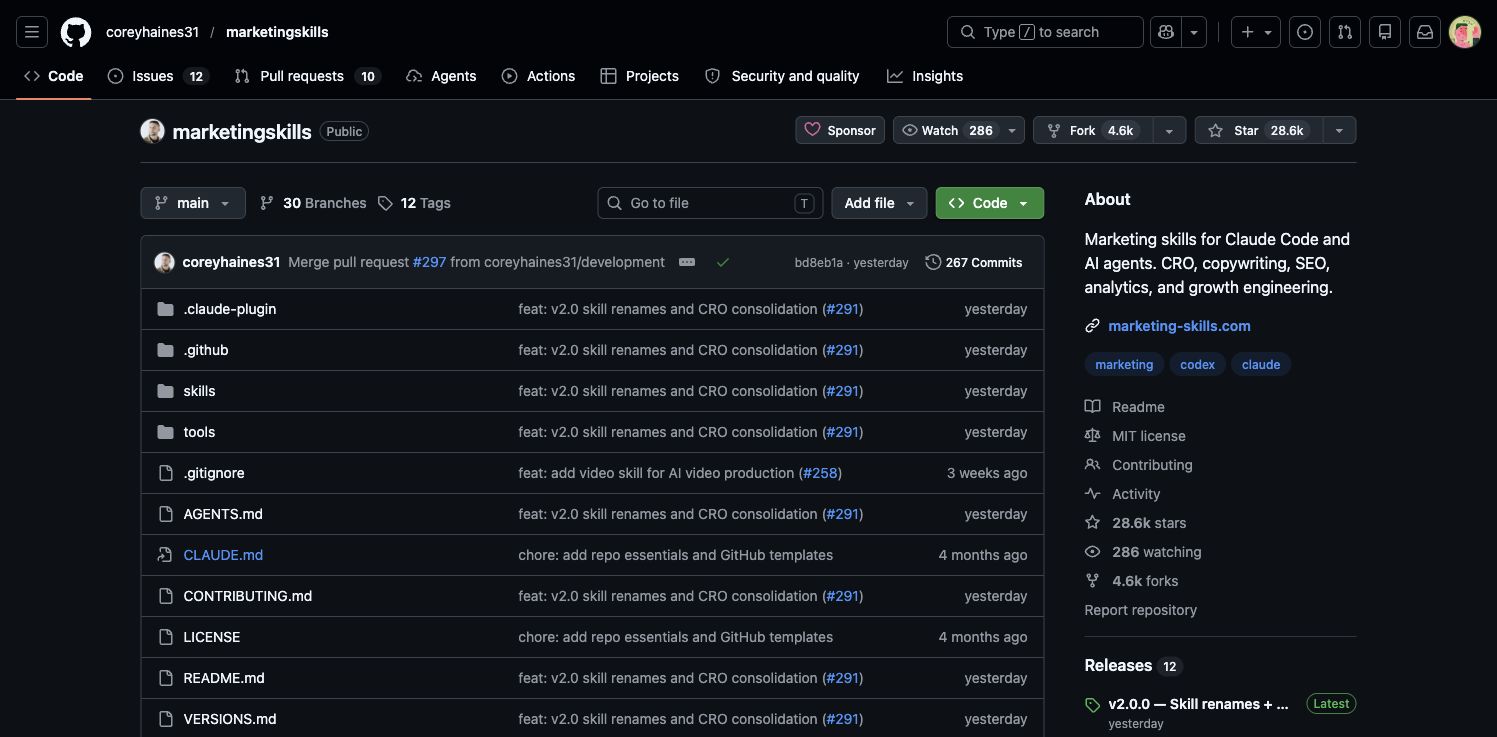
Task: Expand the Star lists caret
Action: (x=1339, y=130)
